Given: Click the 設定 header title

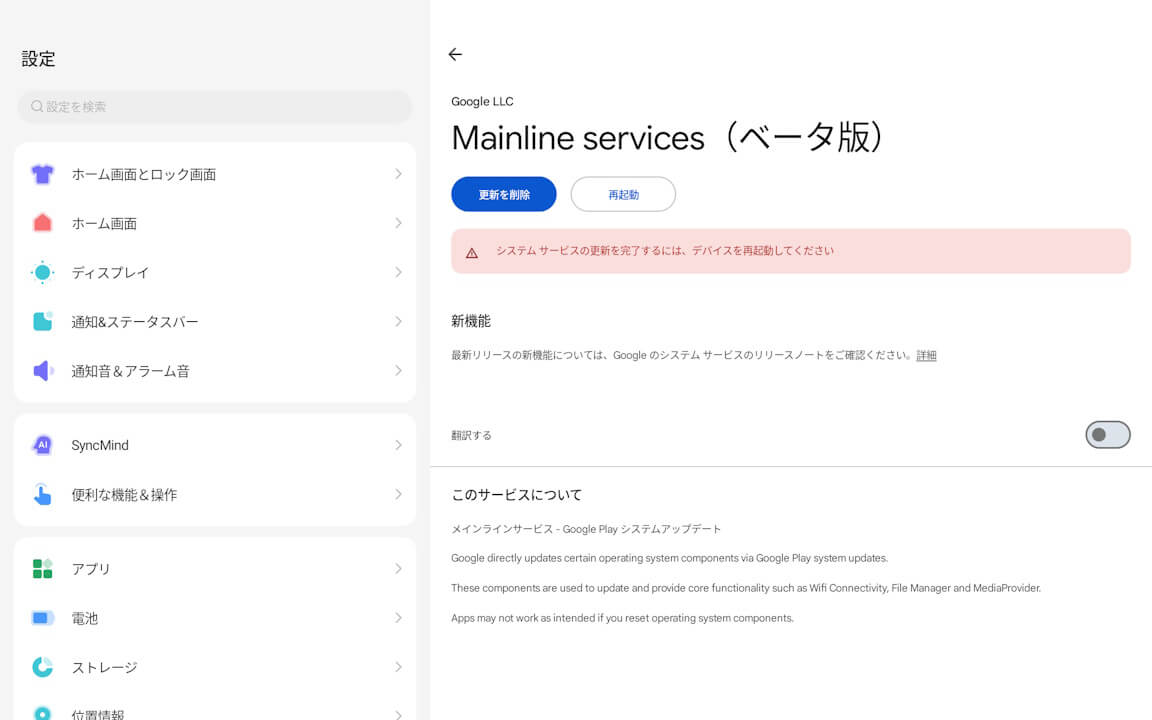Looking at the screenshot, I should pyautogui.click(x=38, y=59).
